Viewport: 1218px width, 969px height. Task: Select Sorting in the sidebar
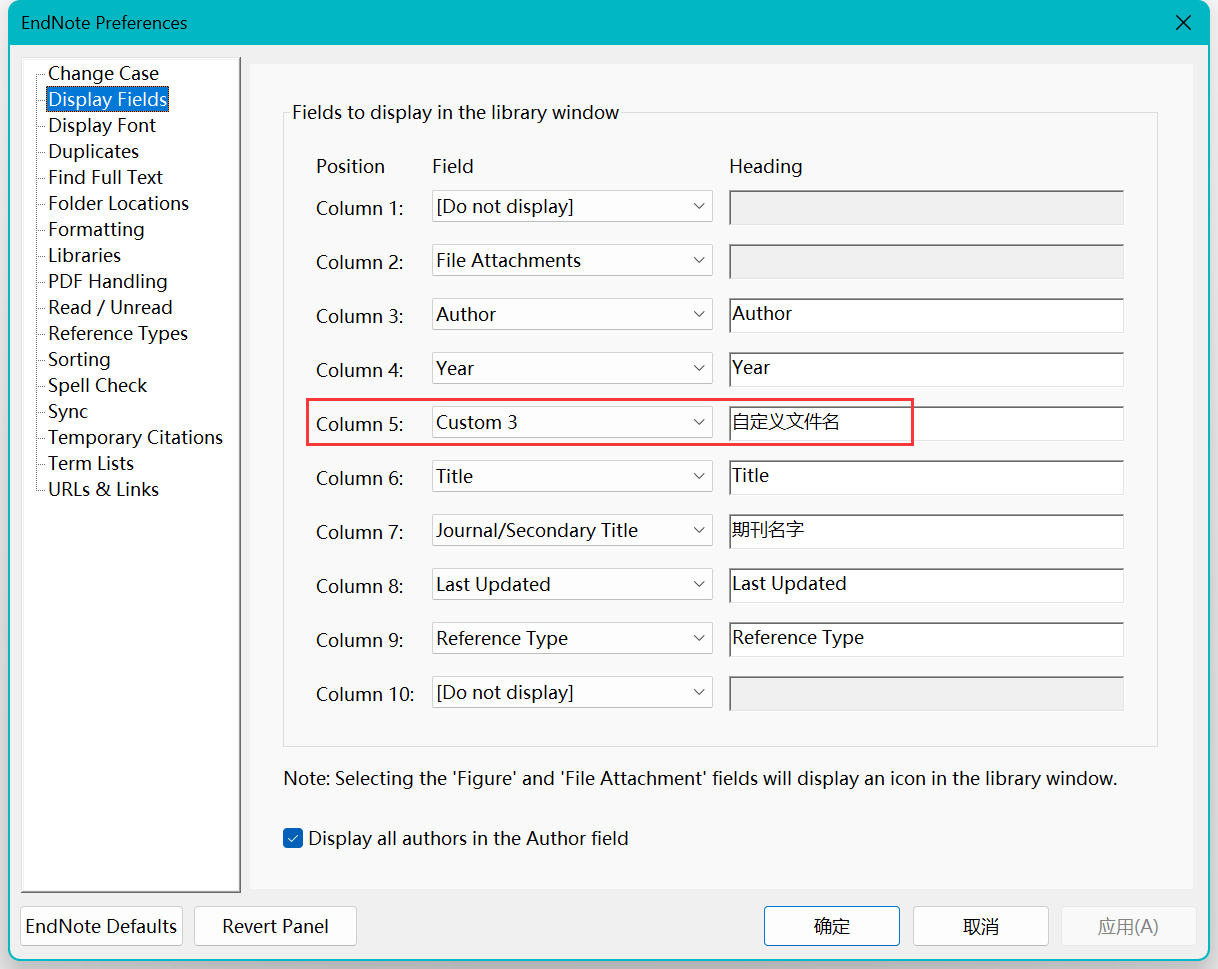pyautogui.click(x=79, y=359)
